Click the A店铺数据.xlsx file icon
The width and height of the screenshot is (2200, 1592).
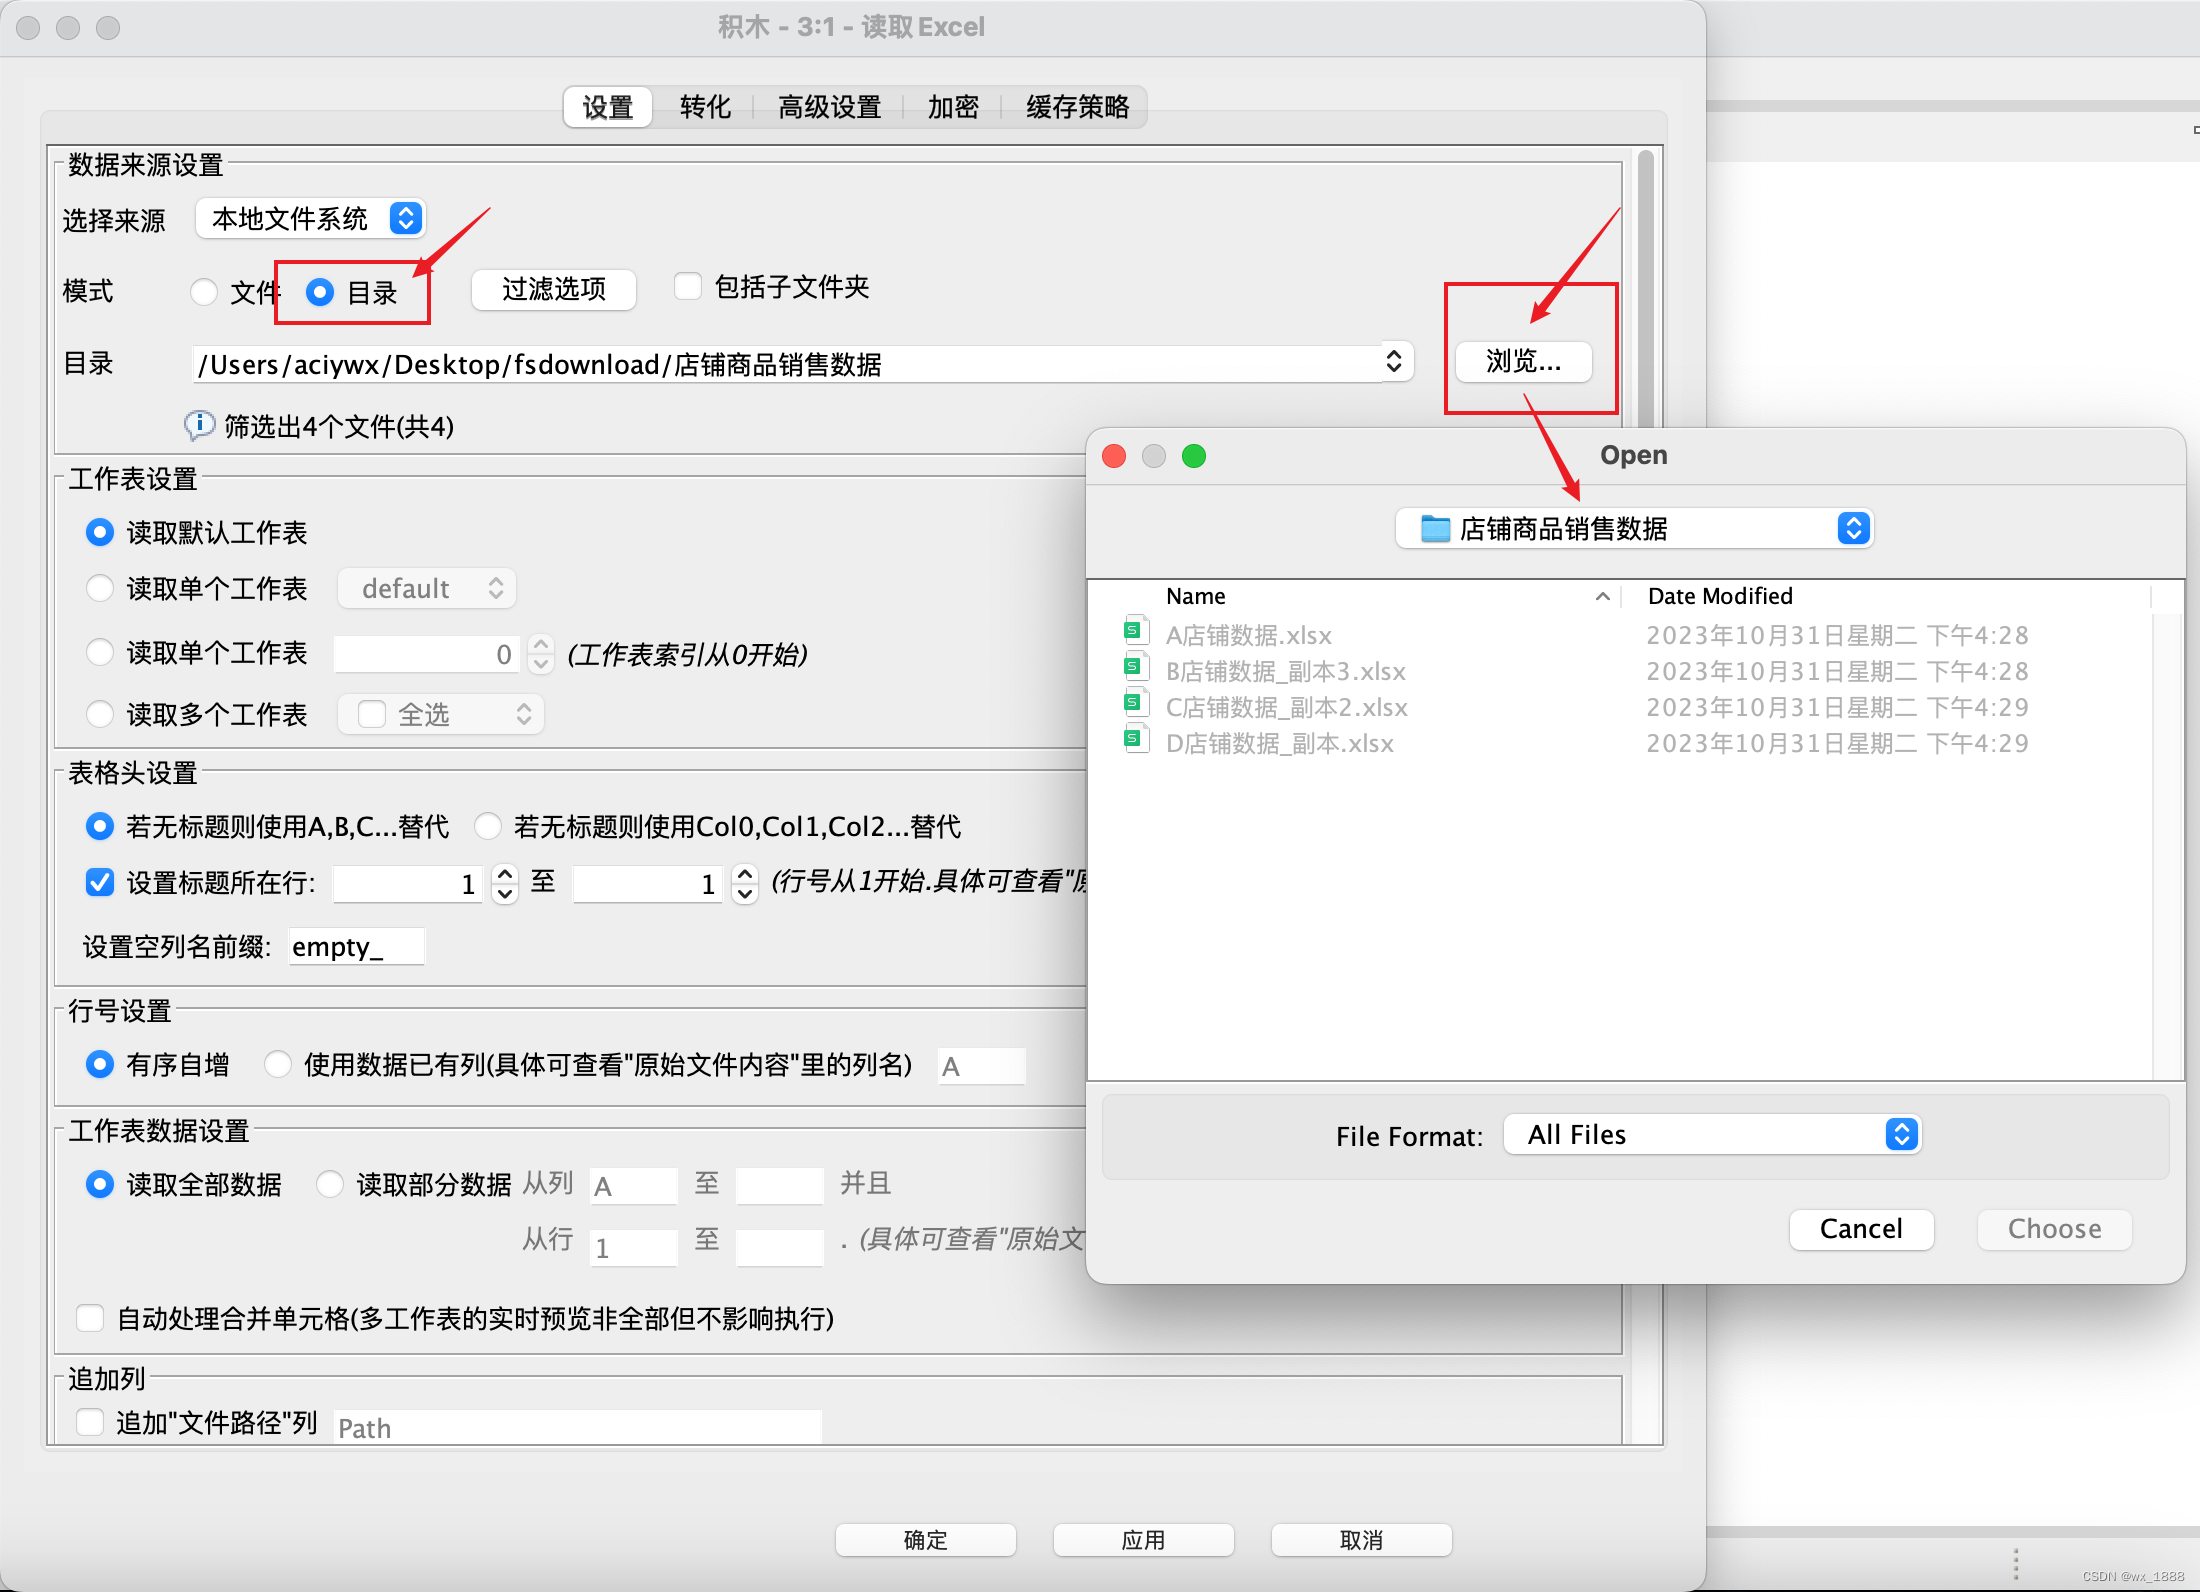point(1134,631)
